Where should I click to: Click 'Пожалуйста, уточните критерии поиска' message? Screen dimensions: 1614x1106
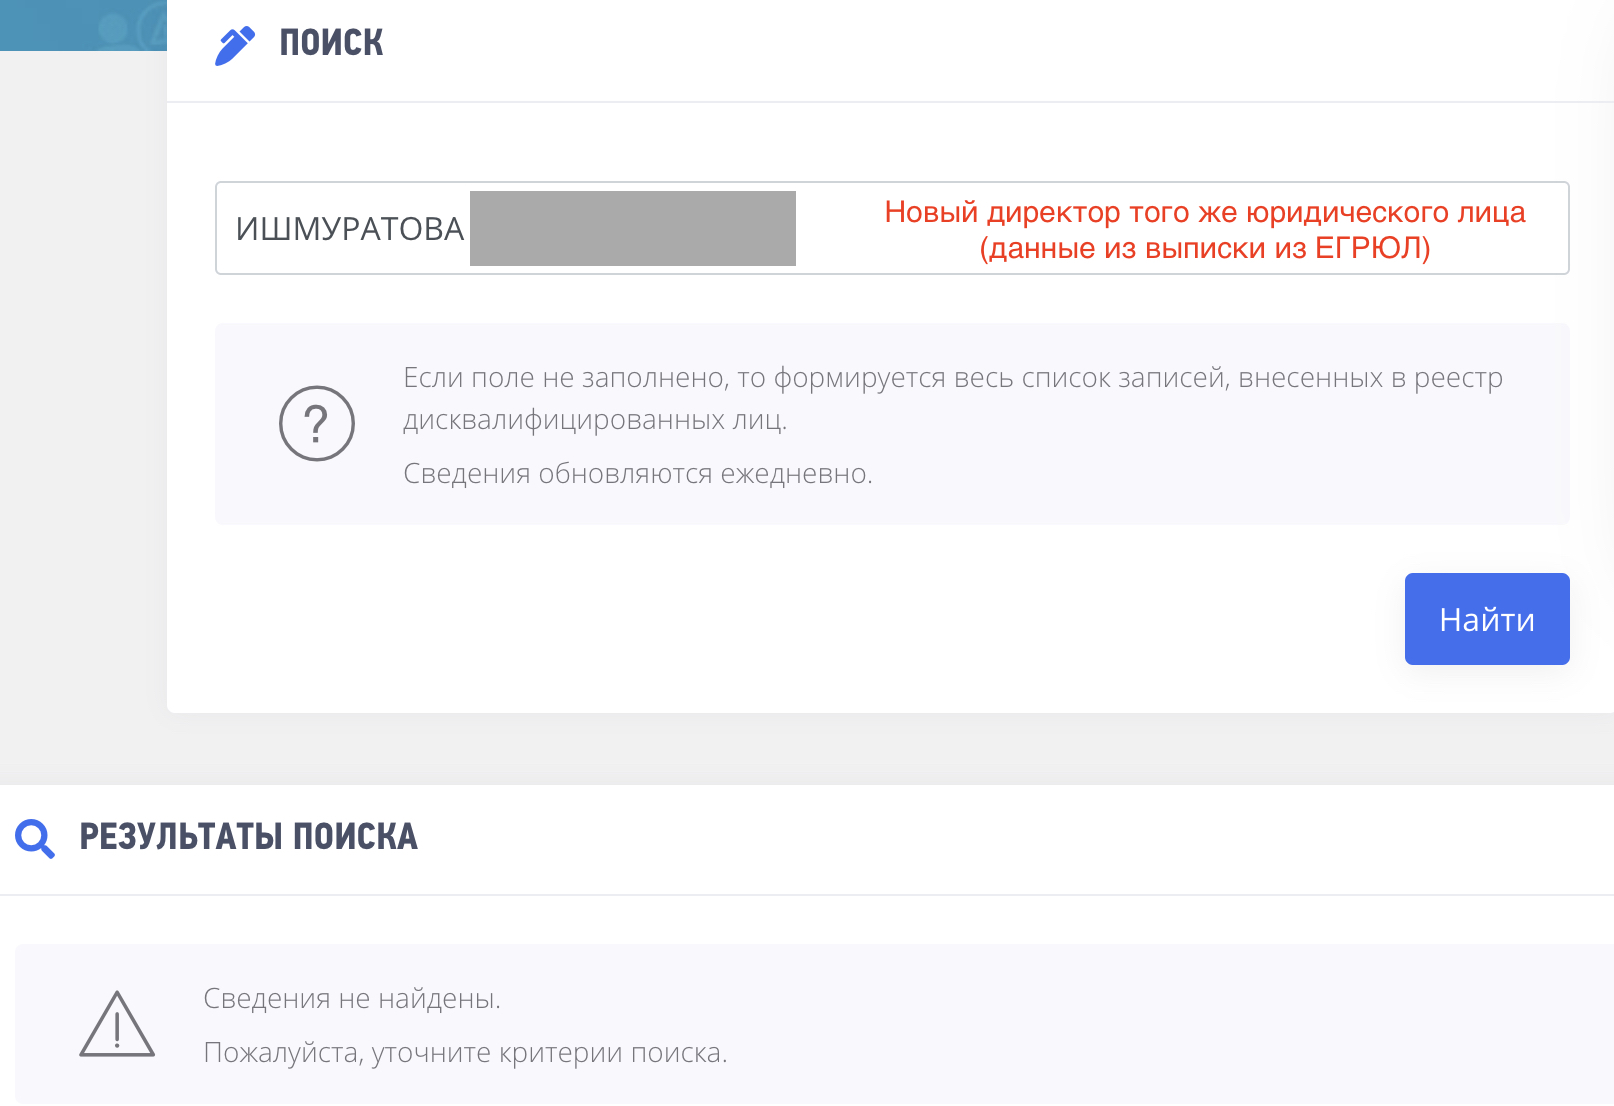click(465, 1052)
